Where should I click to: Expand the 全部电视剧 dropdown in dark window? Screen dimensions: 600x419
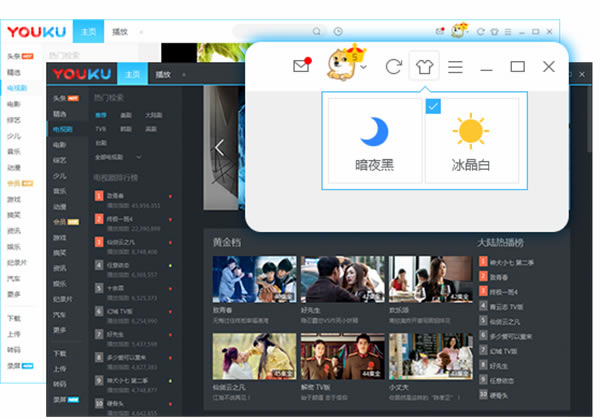[118, 157]
